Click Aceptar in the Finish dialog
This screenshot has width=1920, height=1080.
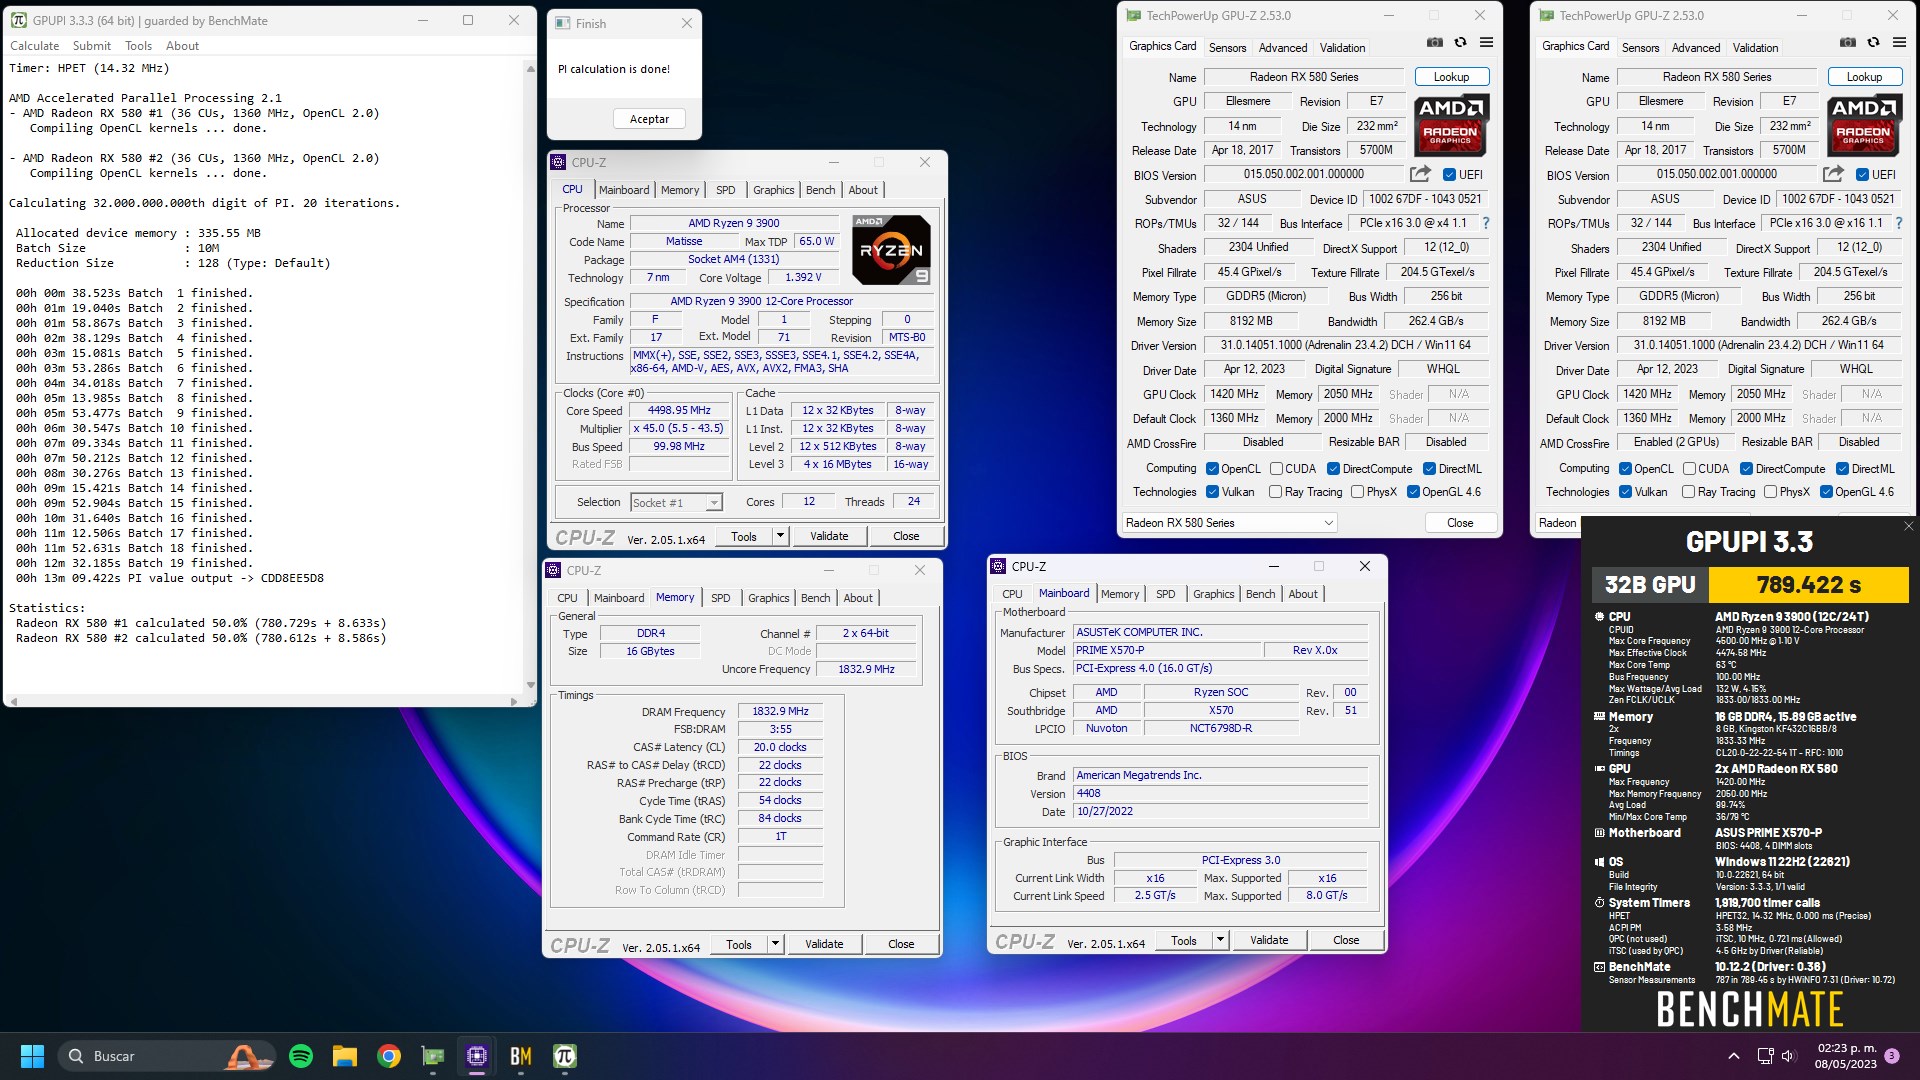649,119
